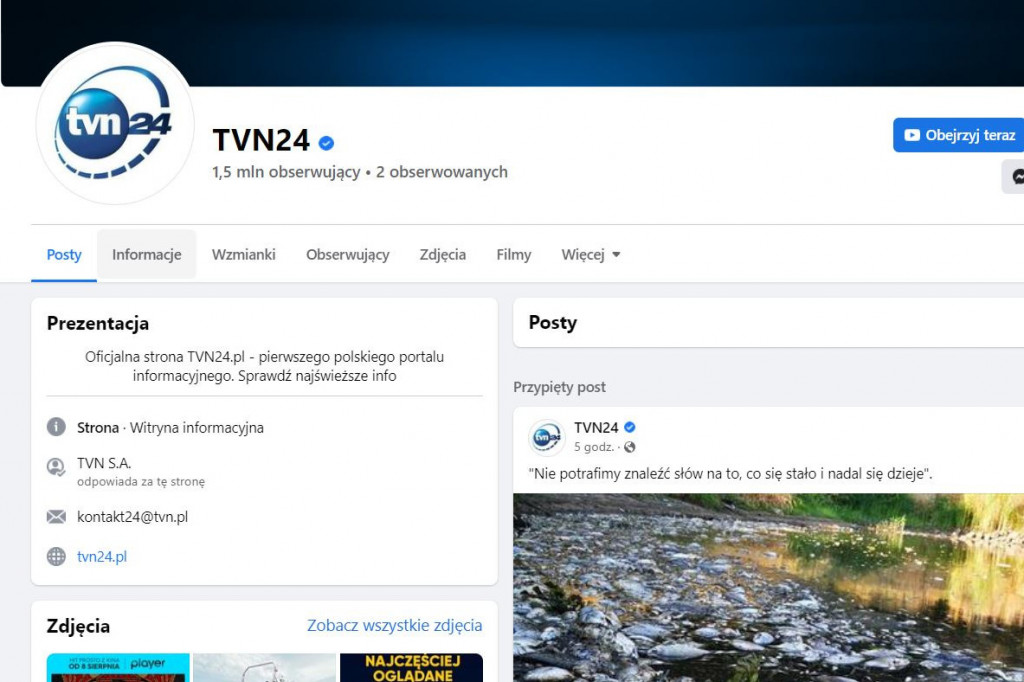
Task: Open the Filmy tab
Action: click(514, 255)
